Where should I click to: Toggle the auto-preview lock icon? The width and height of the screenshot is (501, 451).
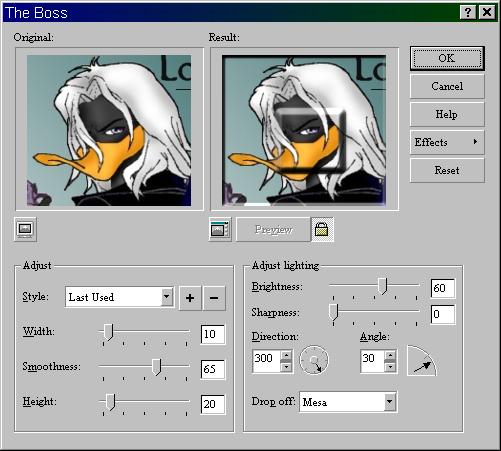322,229
